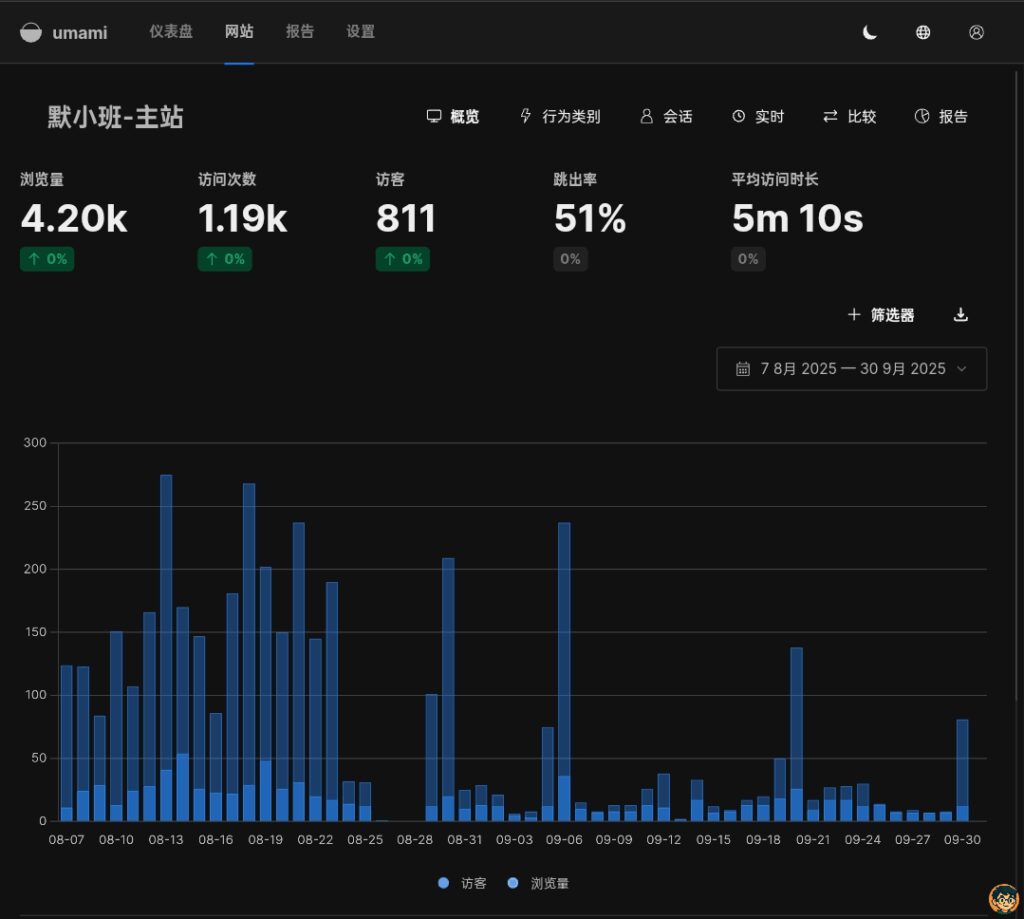Open 设置 in top navigation
Image resolution: width=1024 pixels, height=919 pixels.
pos(360,32)
